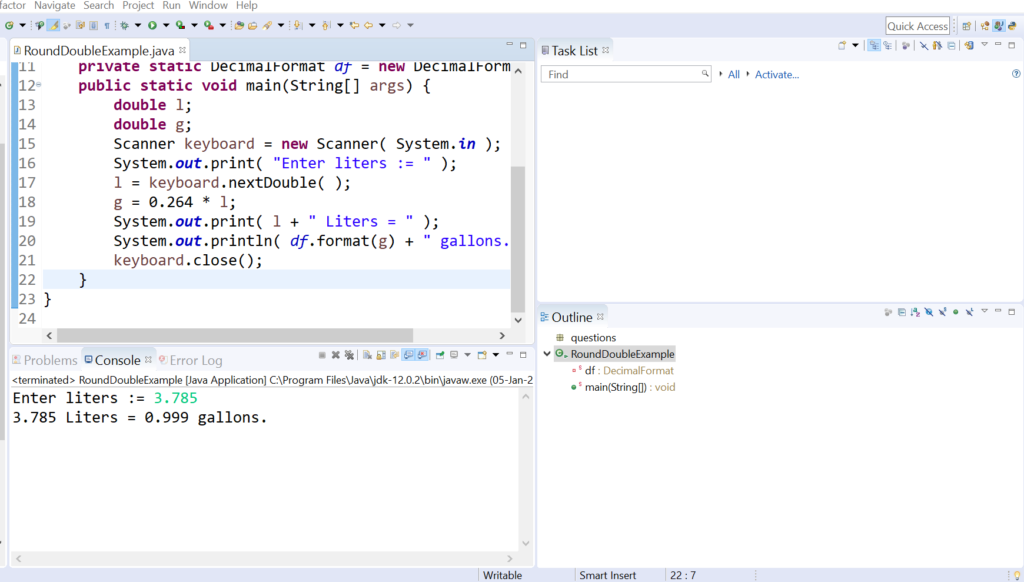
Task: Pin the Console view
Action: (x=440, y=359)
